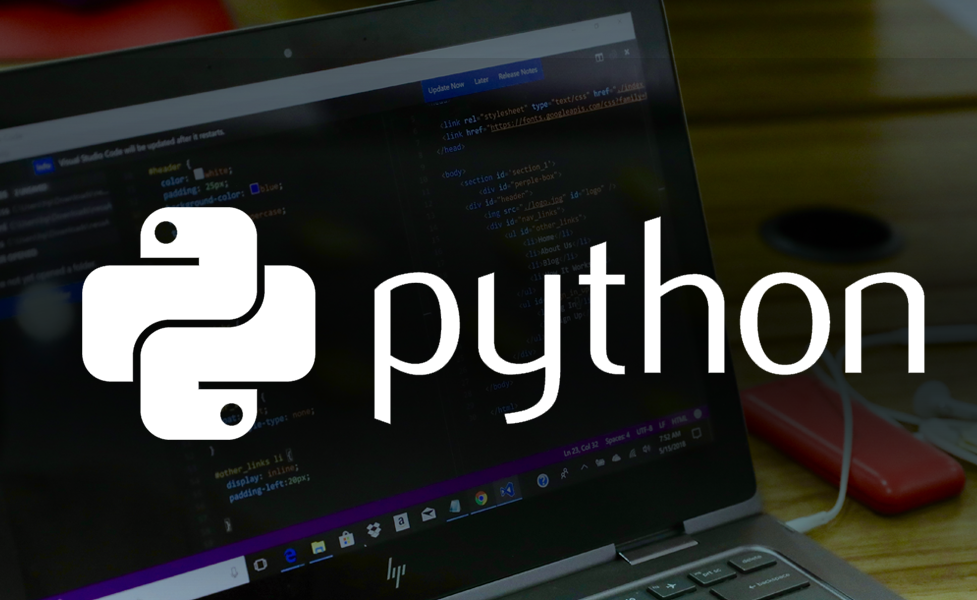Open the Release Notes link

click(x=517, y=71)
